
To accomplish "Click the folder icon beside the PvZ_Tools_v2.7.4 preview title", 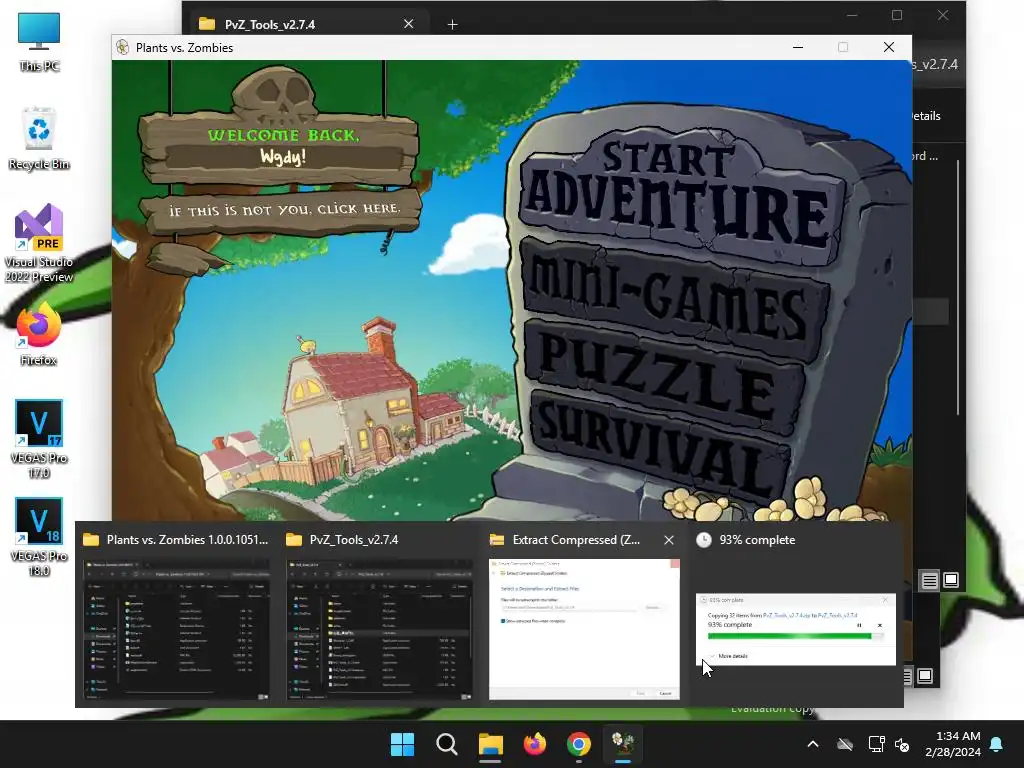I will click(x=295, y=539).
